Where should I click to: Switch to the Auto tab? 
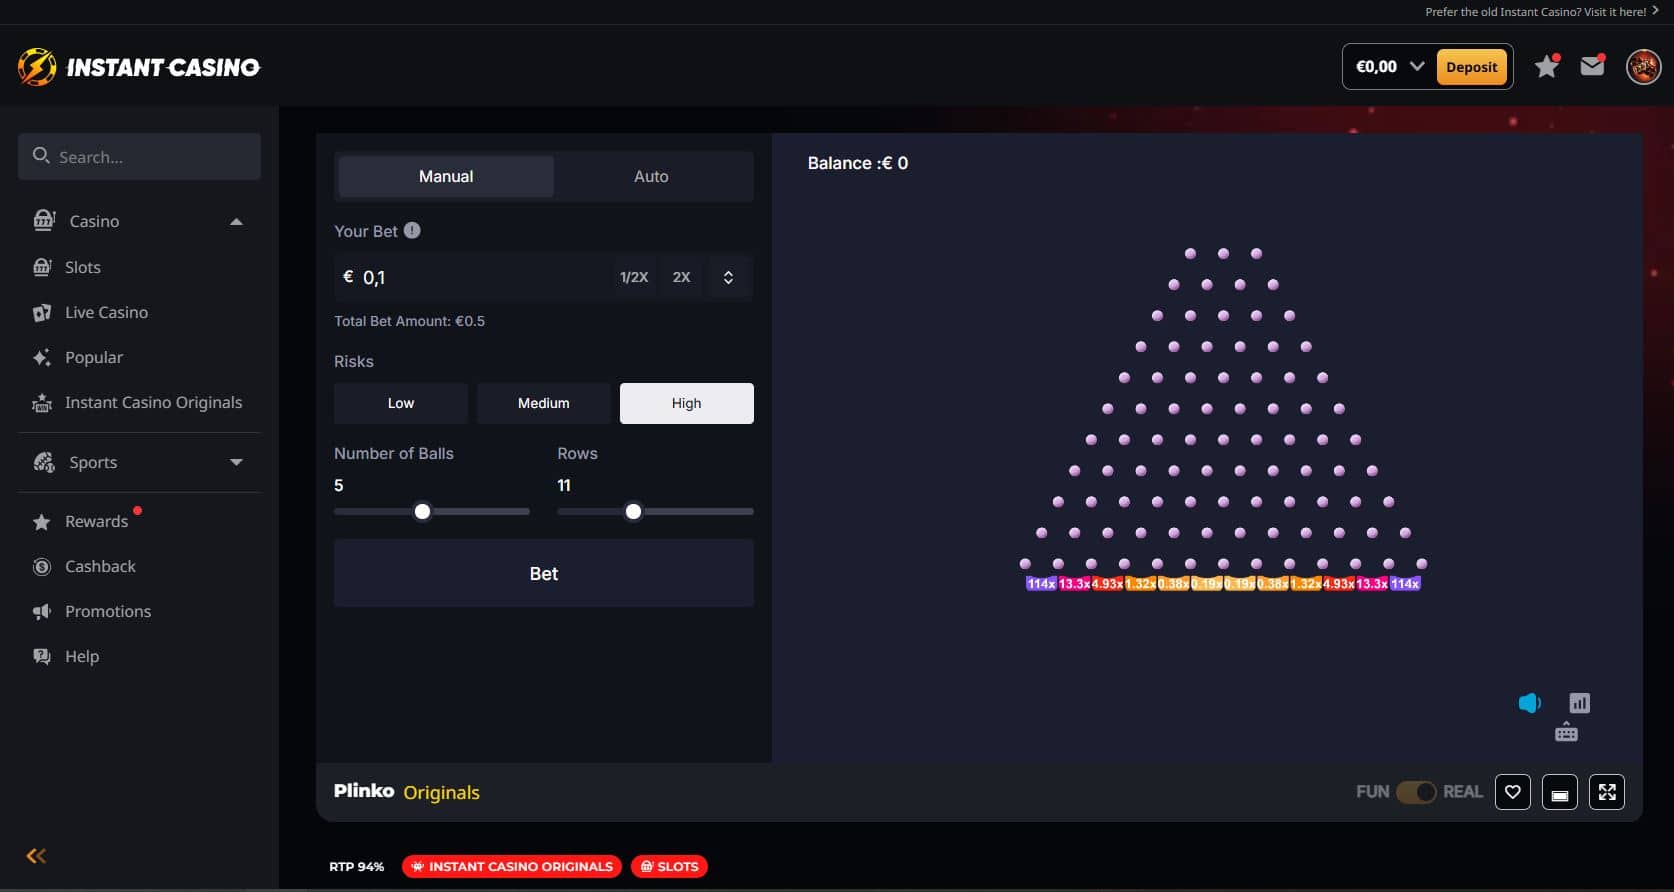click(x=651, y=176)
